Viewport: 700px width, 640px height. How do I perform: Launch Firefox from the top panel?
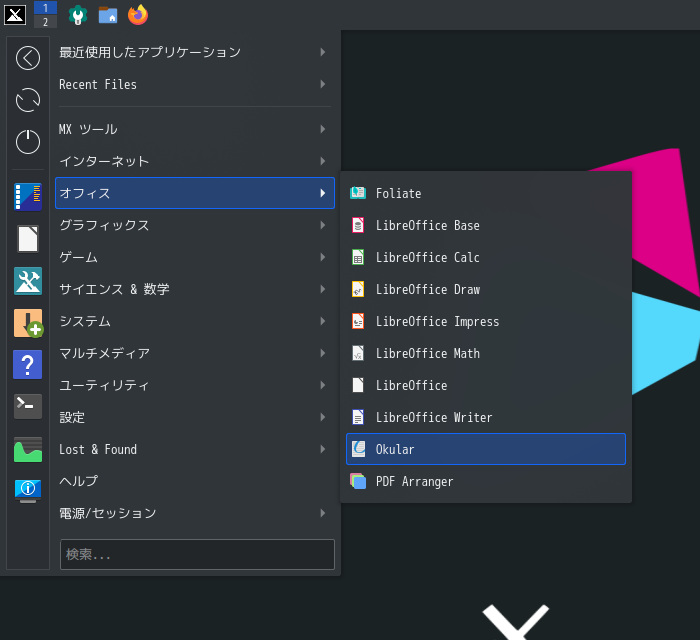[x=138, y=15]
